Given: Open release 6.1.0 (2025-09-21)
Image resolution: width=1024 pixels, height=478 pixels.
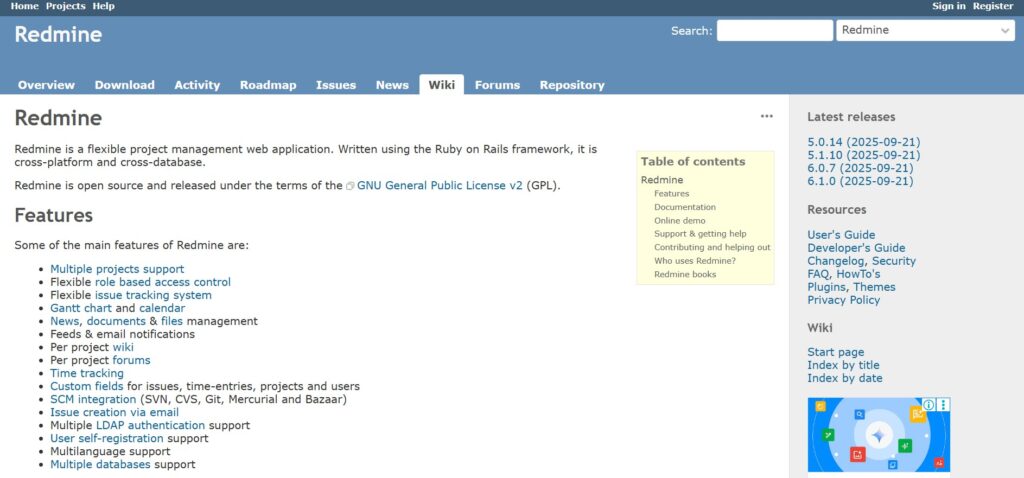Looking at the screenshot, I should (x=860, y=182).
